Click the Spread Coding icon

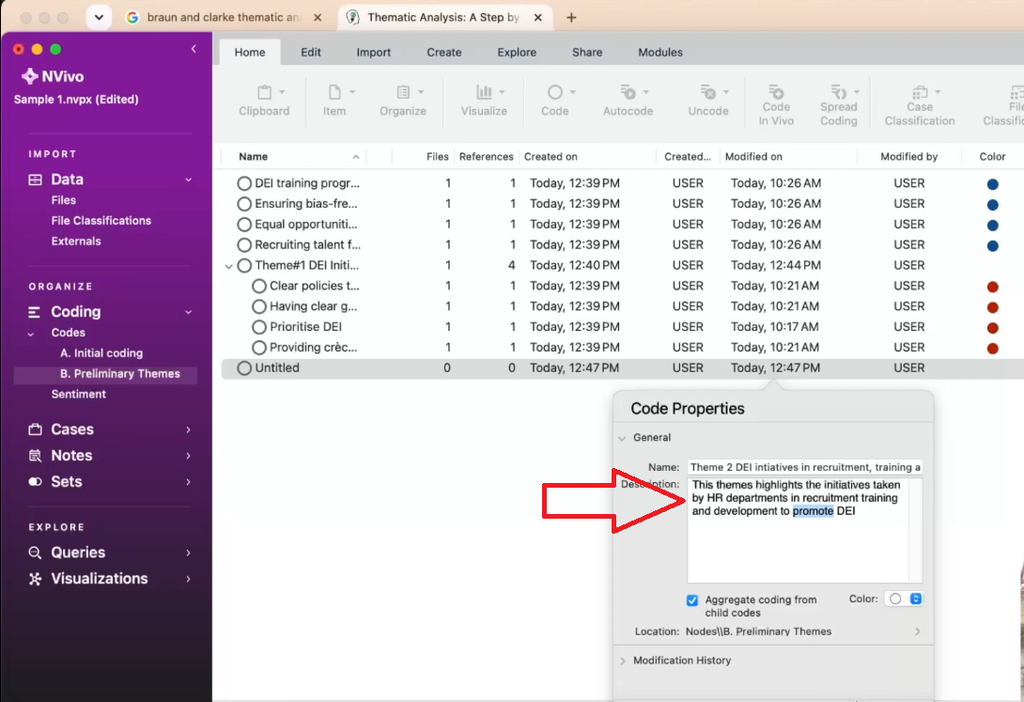click(839, 91)
